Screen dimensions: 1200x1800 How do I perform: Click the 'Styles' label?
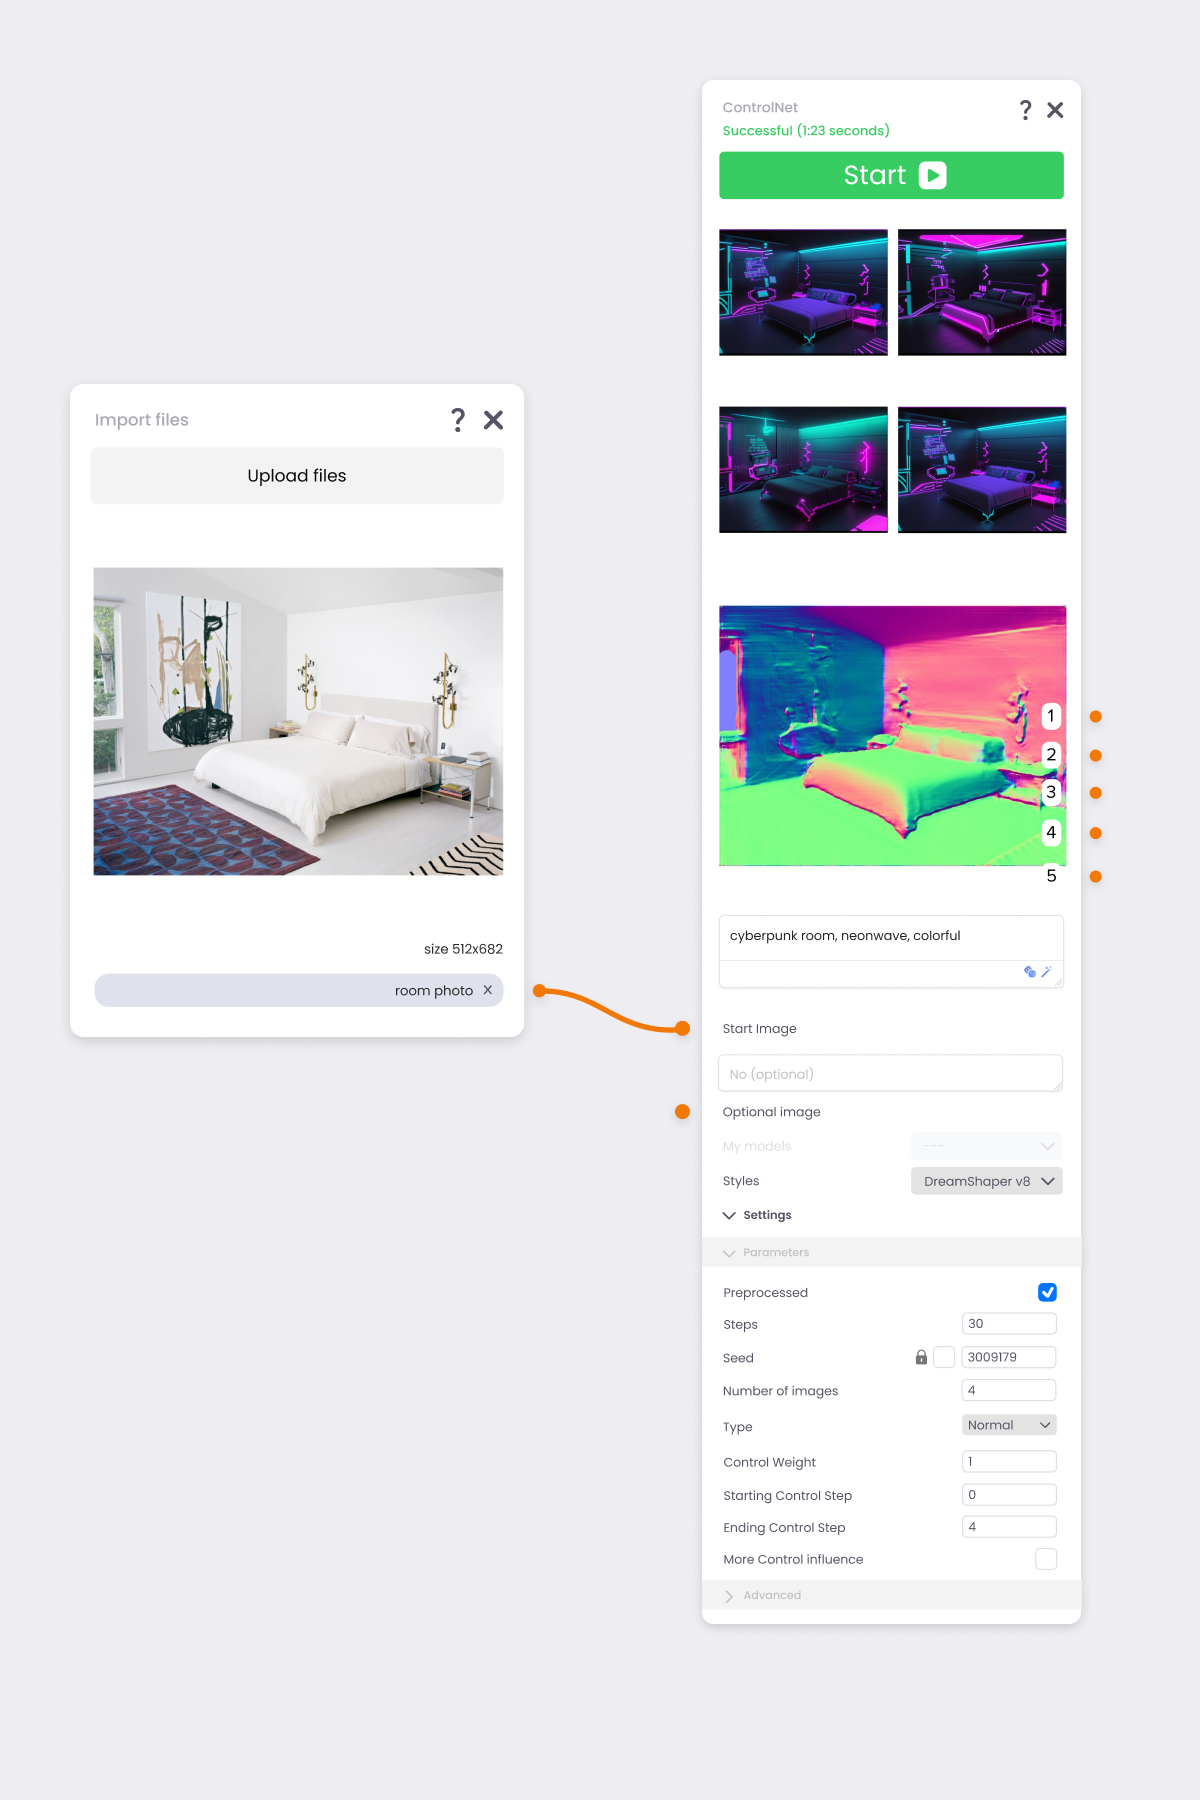click(740, 1181)
